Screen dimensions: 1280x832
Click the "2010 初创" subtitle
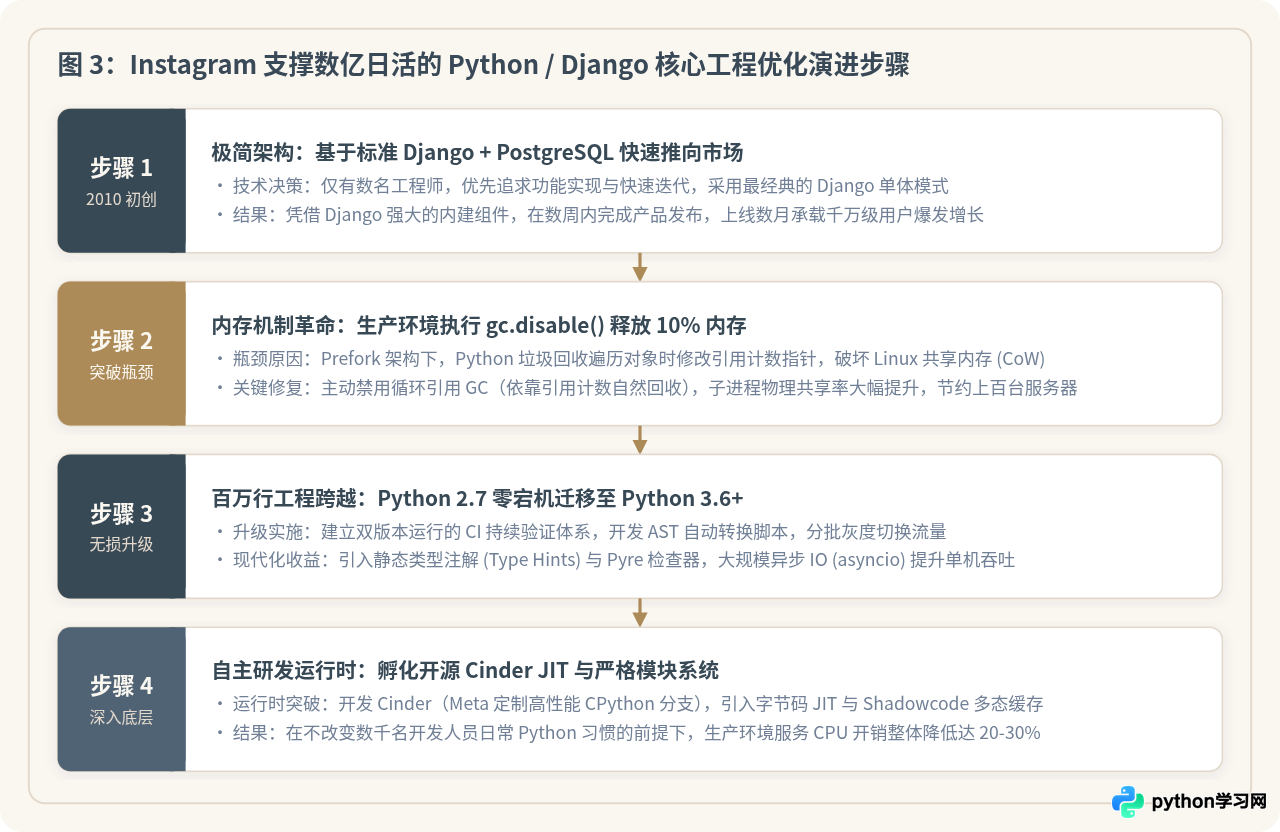tap(121, 199)
